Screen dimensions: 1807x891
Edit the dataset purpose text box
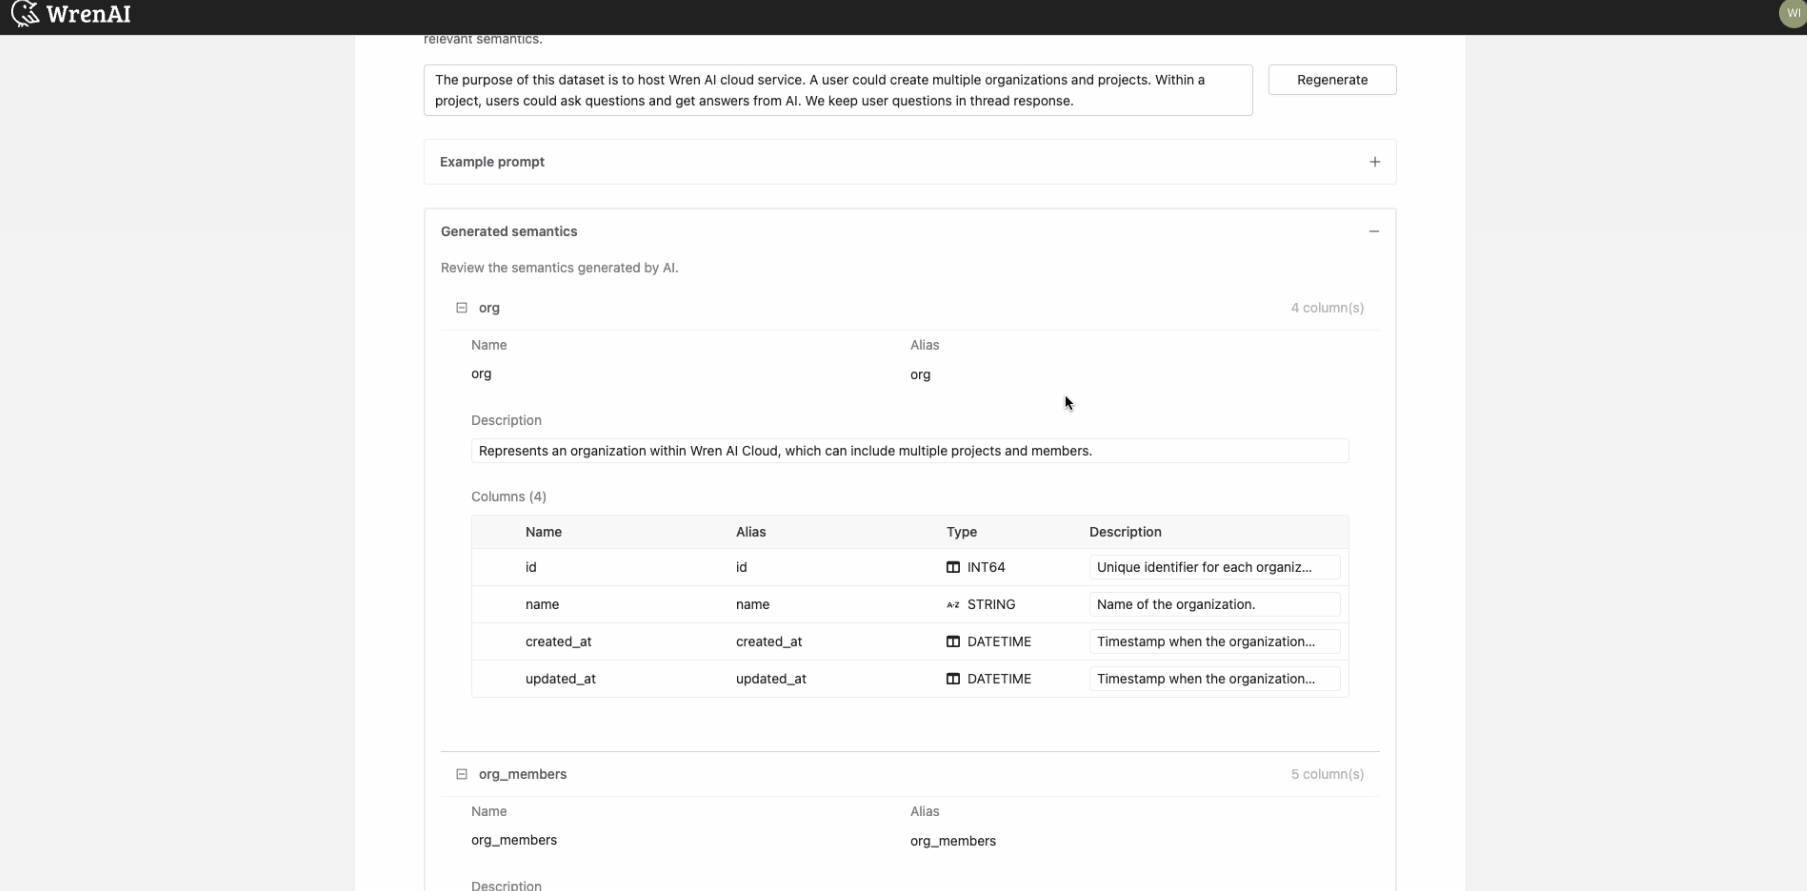pos(838,90)
